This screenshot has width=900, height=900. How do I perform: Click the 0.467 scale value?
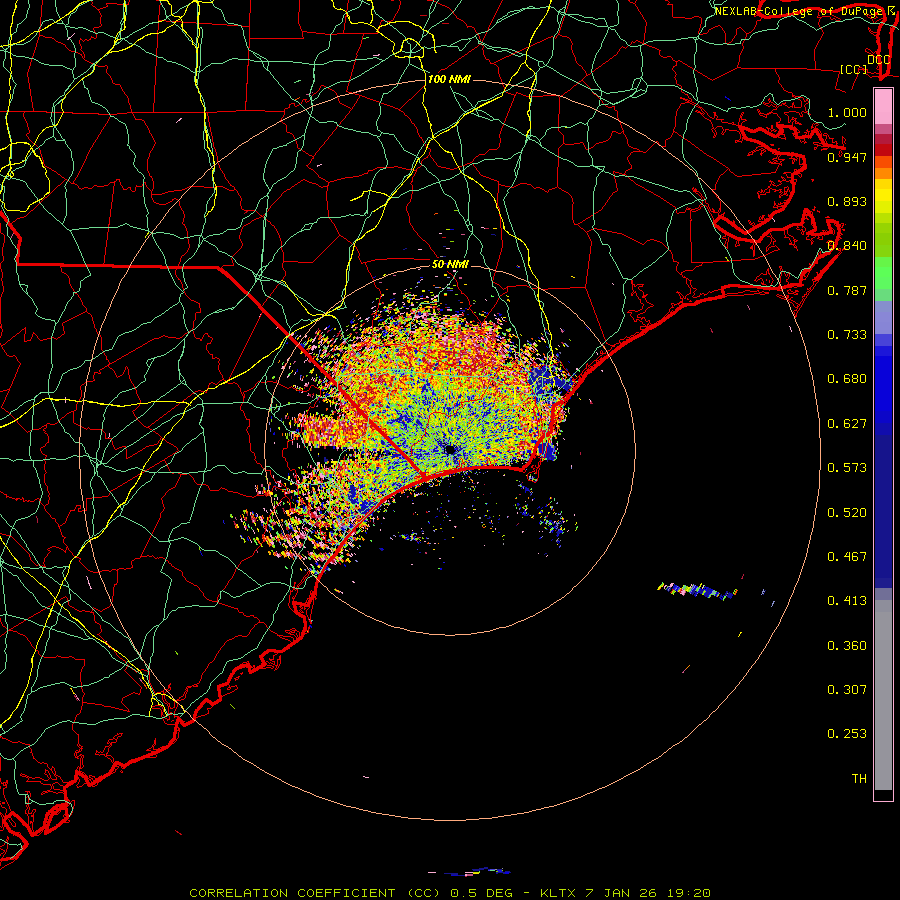tap(847, 557)
